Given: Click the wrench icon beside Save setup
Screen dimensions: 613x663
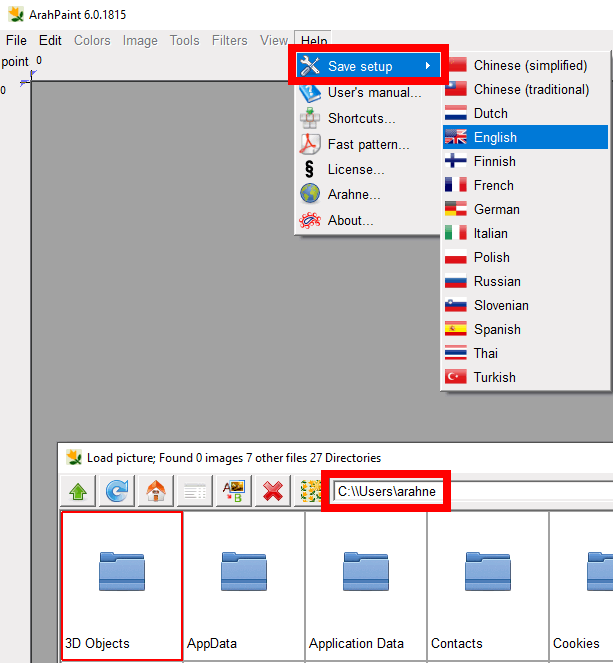Looking at the screenshot, I should (310, 66).
